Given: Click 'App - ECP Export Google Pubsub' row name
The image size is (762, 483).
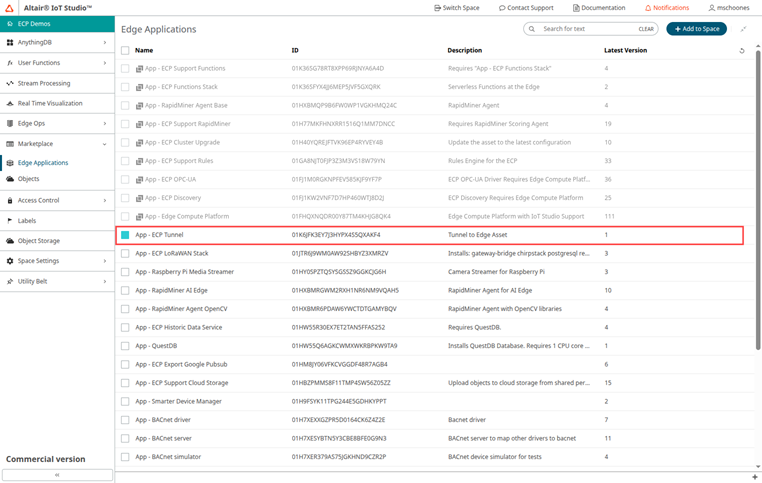Looking at the screenshot, I should (181, 364).
